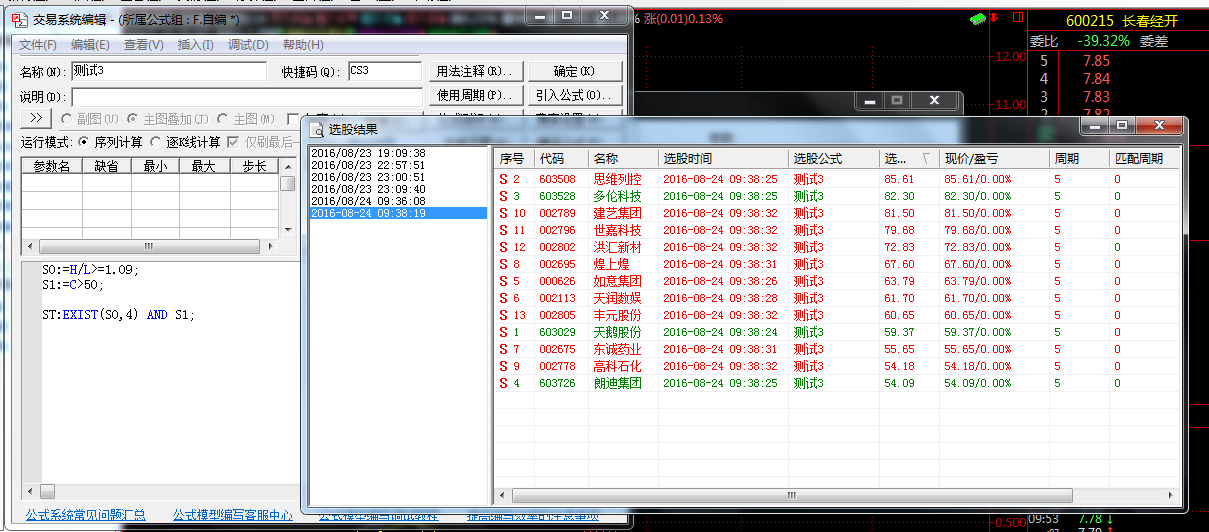The height and width of the screenshot is (532, 1209).
Task: Click the parameter table horizontal scrollbar
Action: (x=151, y=246)
